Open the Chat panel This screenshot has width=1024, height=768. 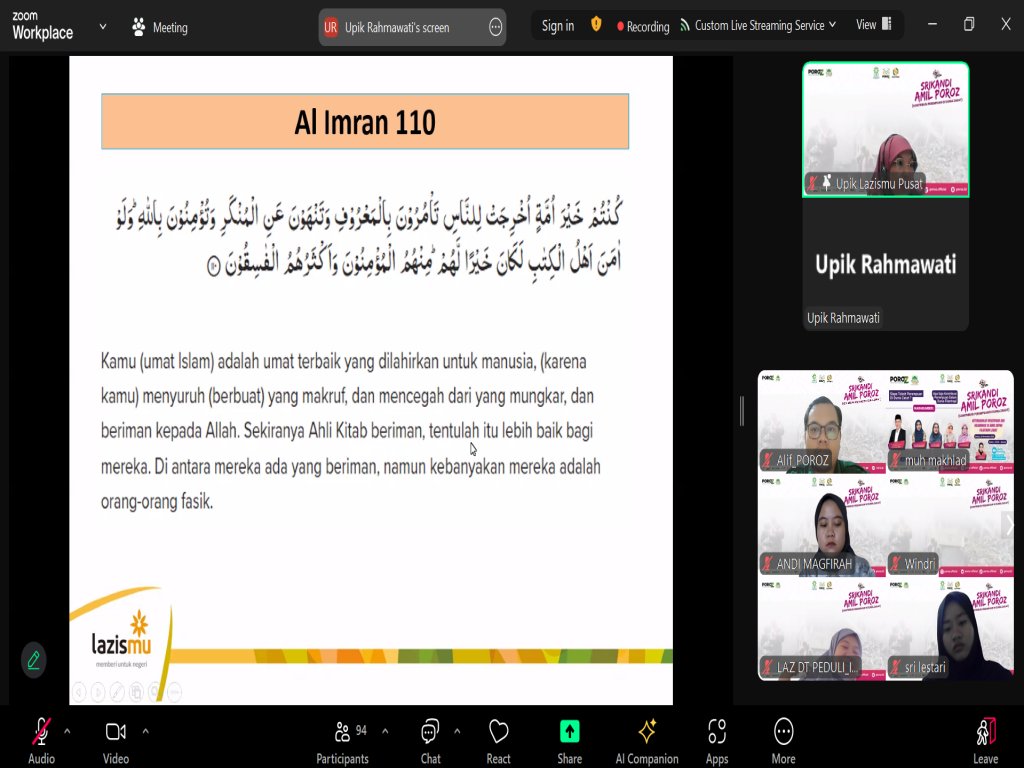(430, 740)
